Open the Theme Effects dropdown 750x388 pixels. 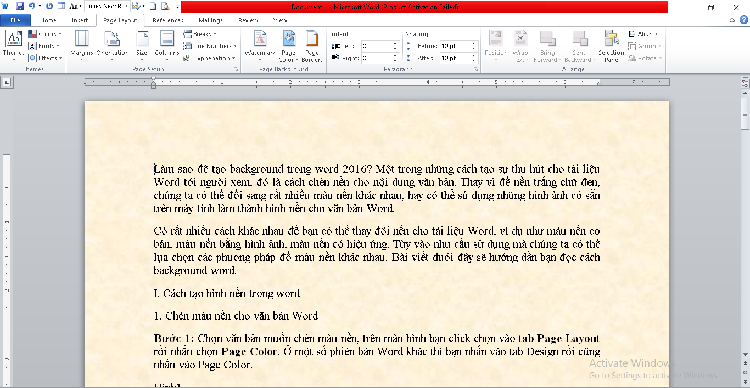tap(45, 58)
